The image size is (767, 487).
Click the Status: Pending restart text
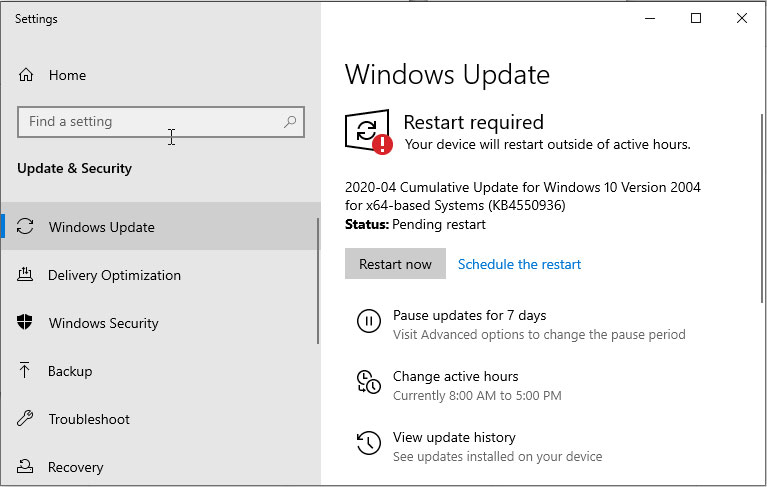coord(415,224)
